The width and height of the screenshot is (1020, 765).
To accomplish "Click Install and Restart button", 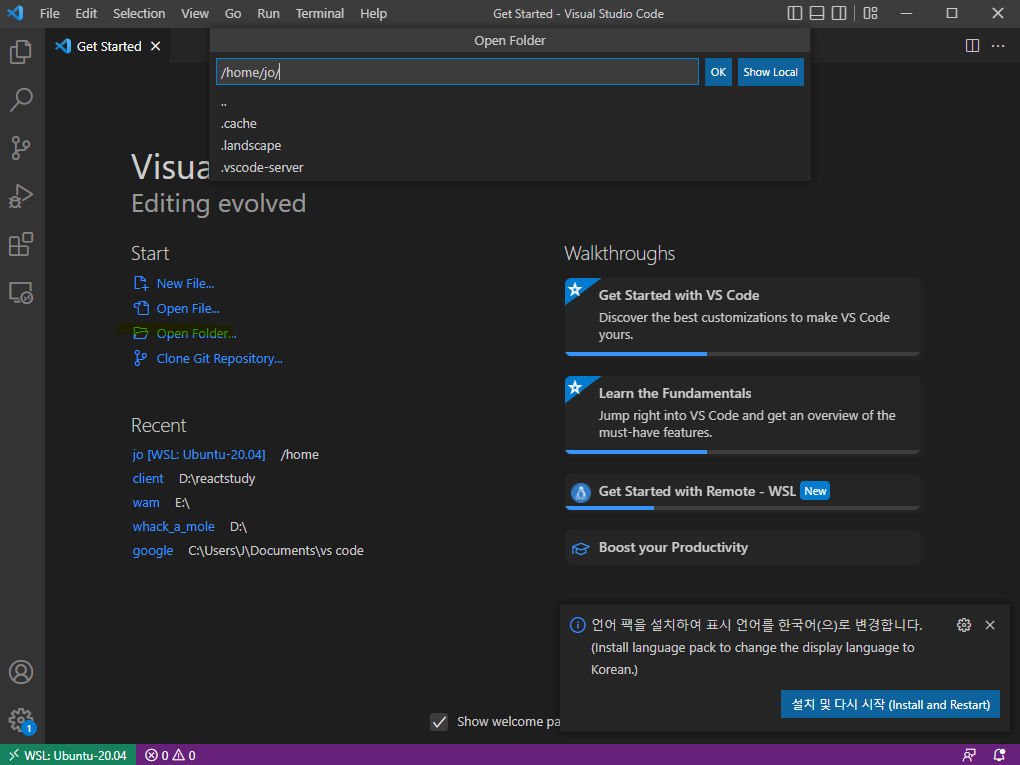I will [x=890, y=705].
